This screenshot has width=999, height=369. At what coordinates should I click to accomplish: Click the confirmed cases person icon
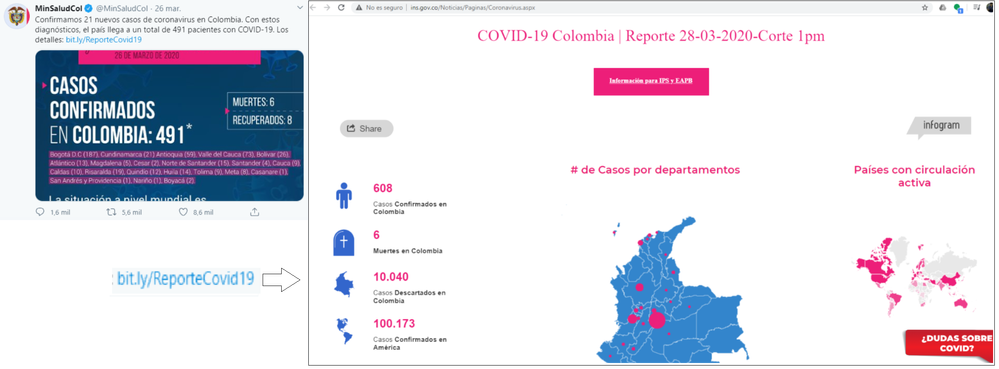click(343, 196)
